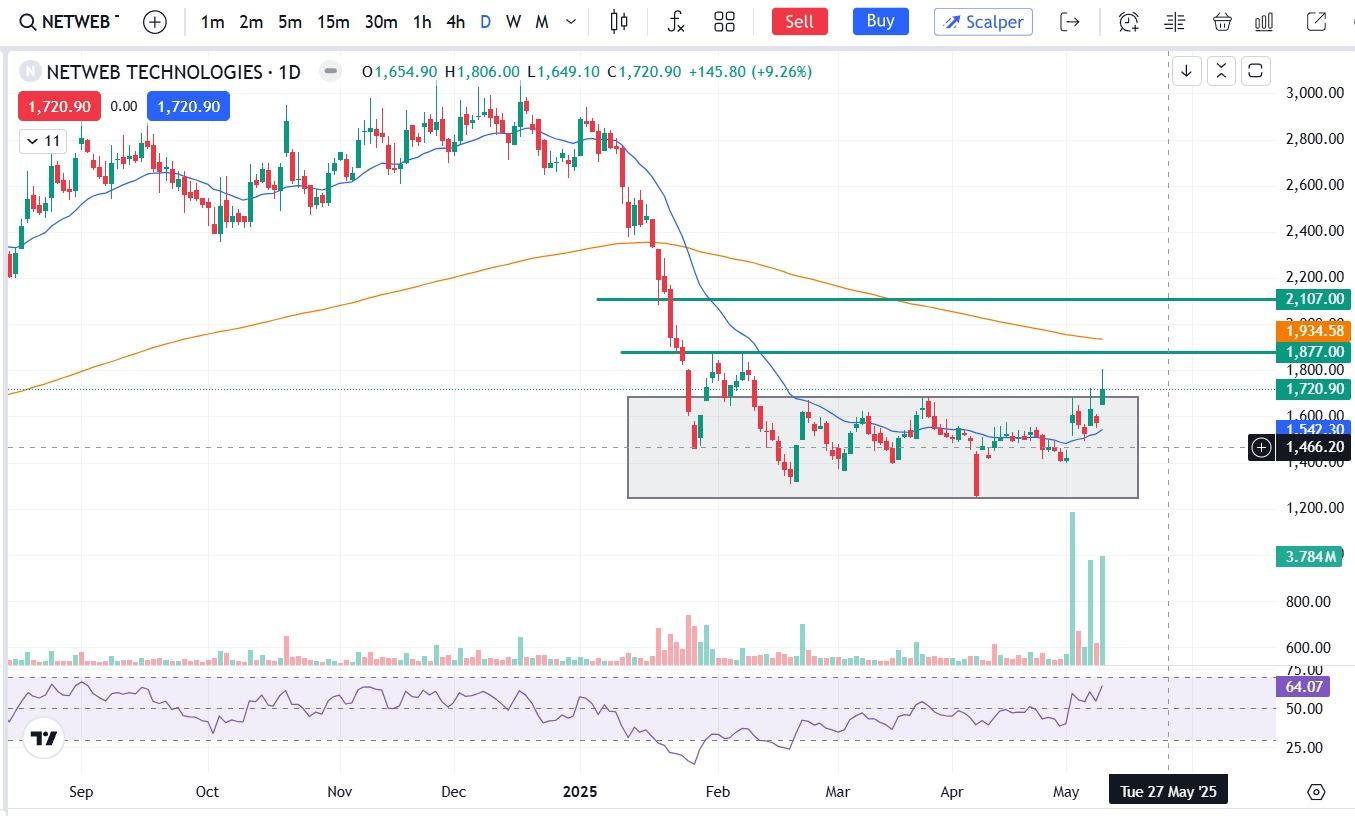Expand the 11 indicators legend toggle

point(42,141)
